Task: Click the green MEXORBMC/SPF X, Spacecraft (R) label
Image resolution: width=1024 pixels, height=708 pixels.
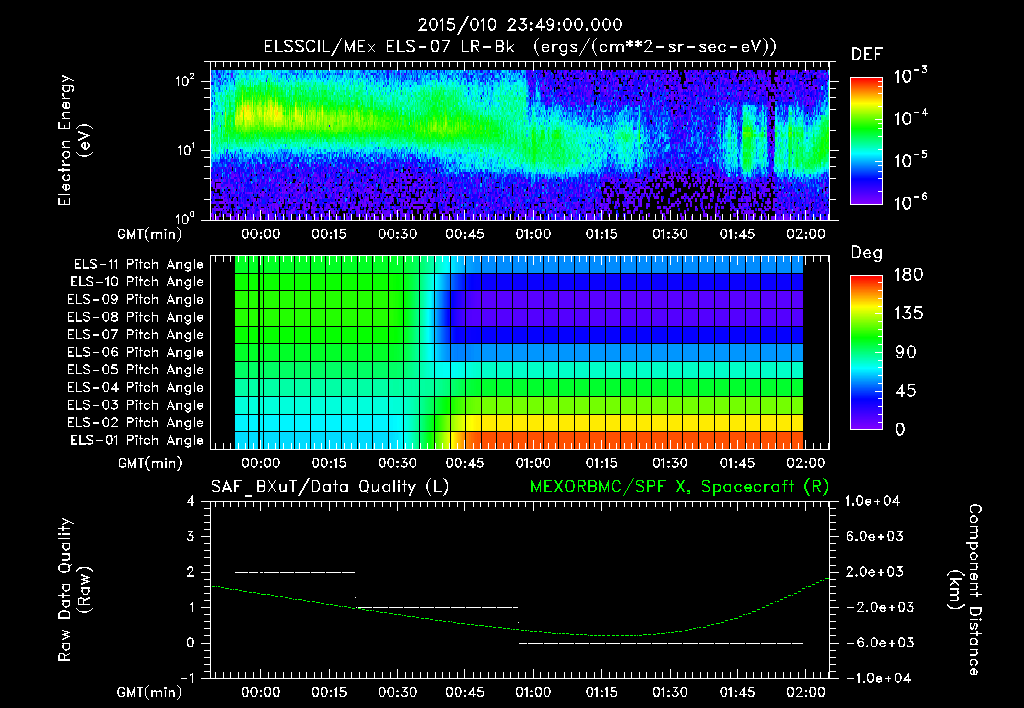Action: pyautogui.click(x=679, y=487)
